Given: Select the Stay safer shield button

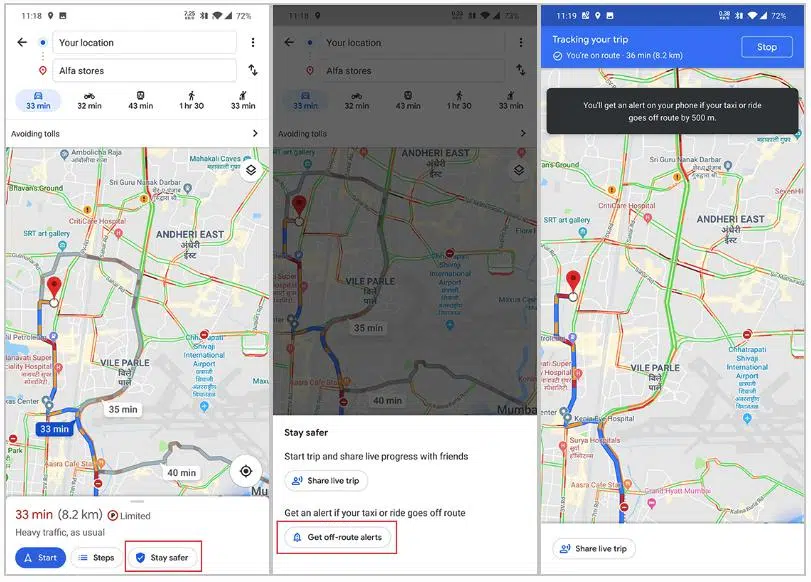Looking at the screenshot, I should [x=163, y=557].
